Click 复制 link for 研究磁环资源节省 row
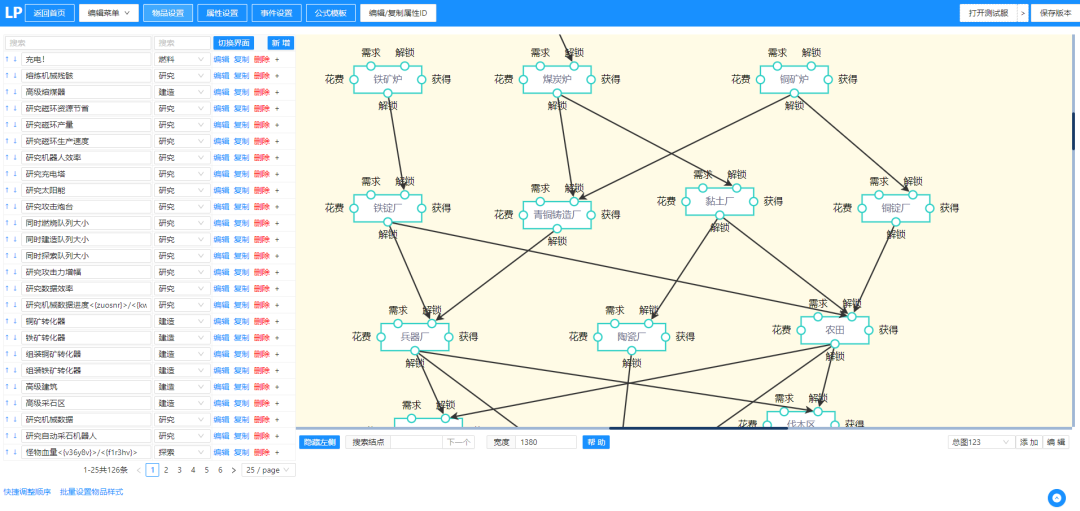The width and height of the screenshot is (1080, 511). click(241, 108)
